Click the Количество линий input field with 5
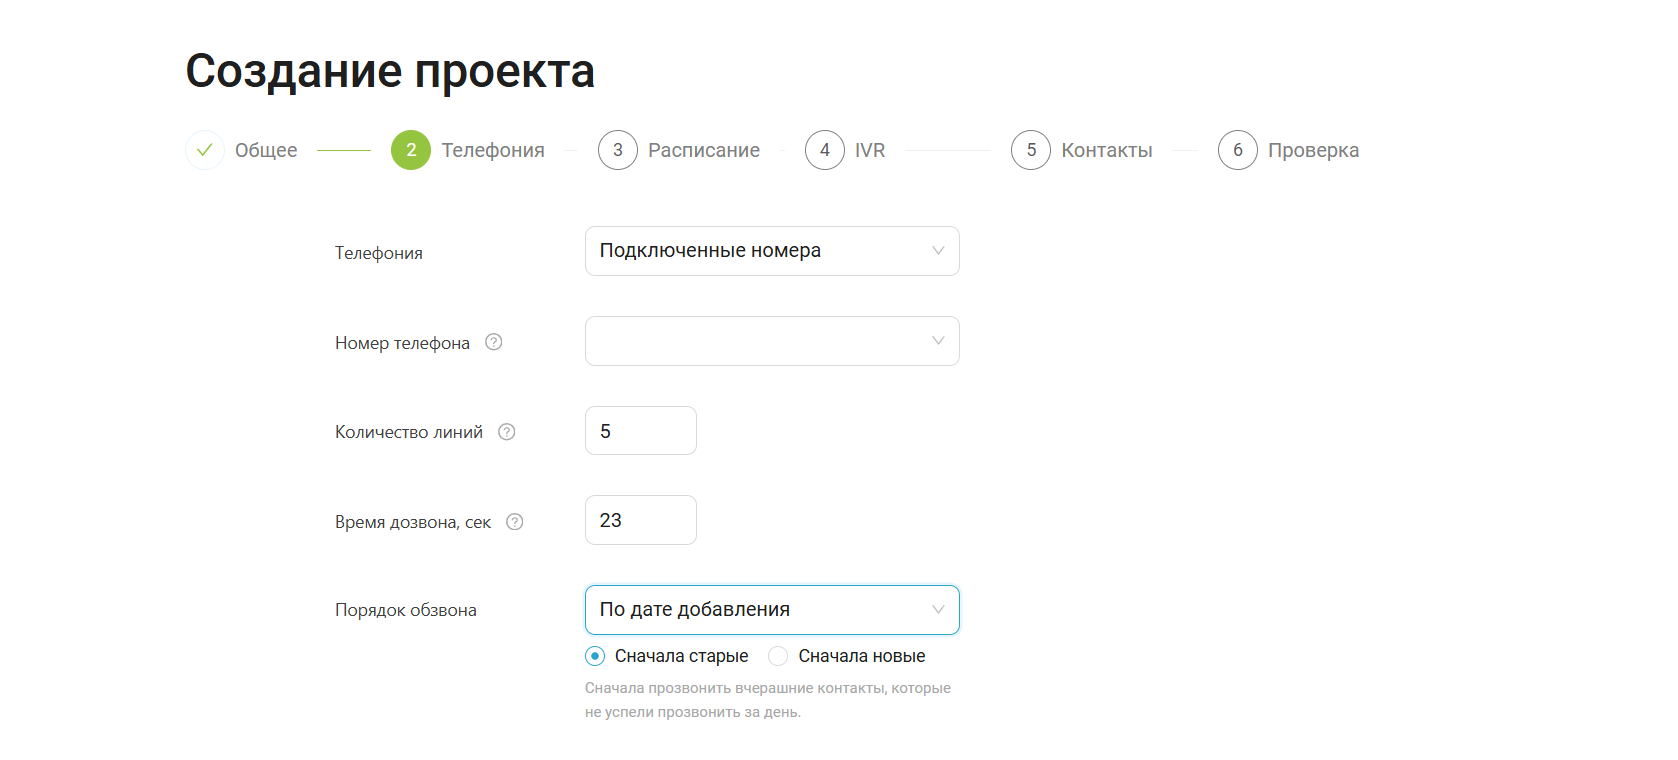Screen dimensions: 1678x760 (x=641, y=431)
